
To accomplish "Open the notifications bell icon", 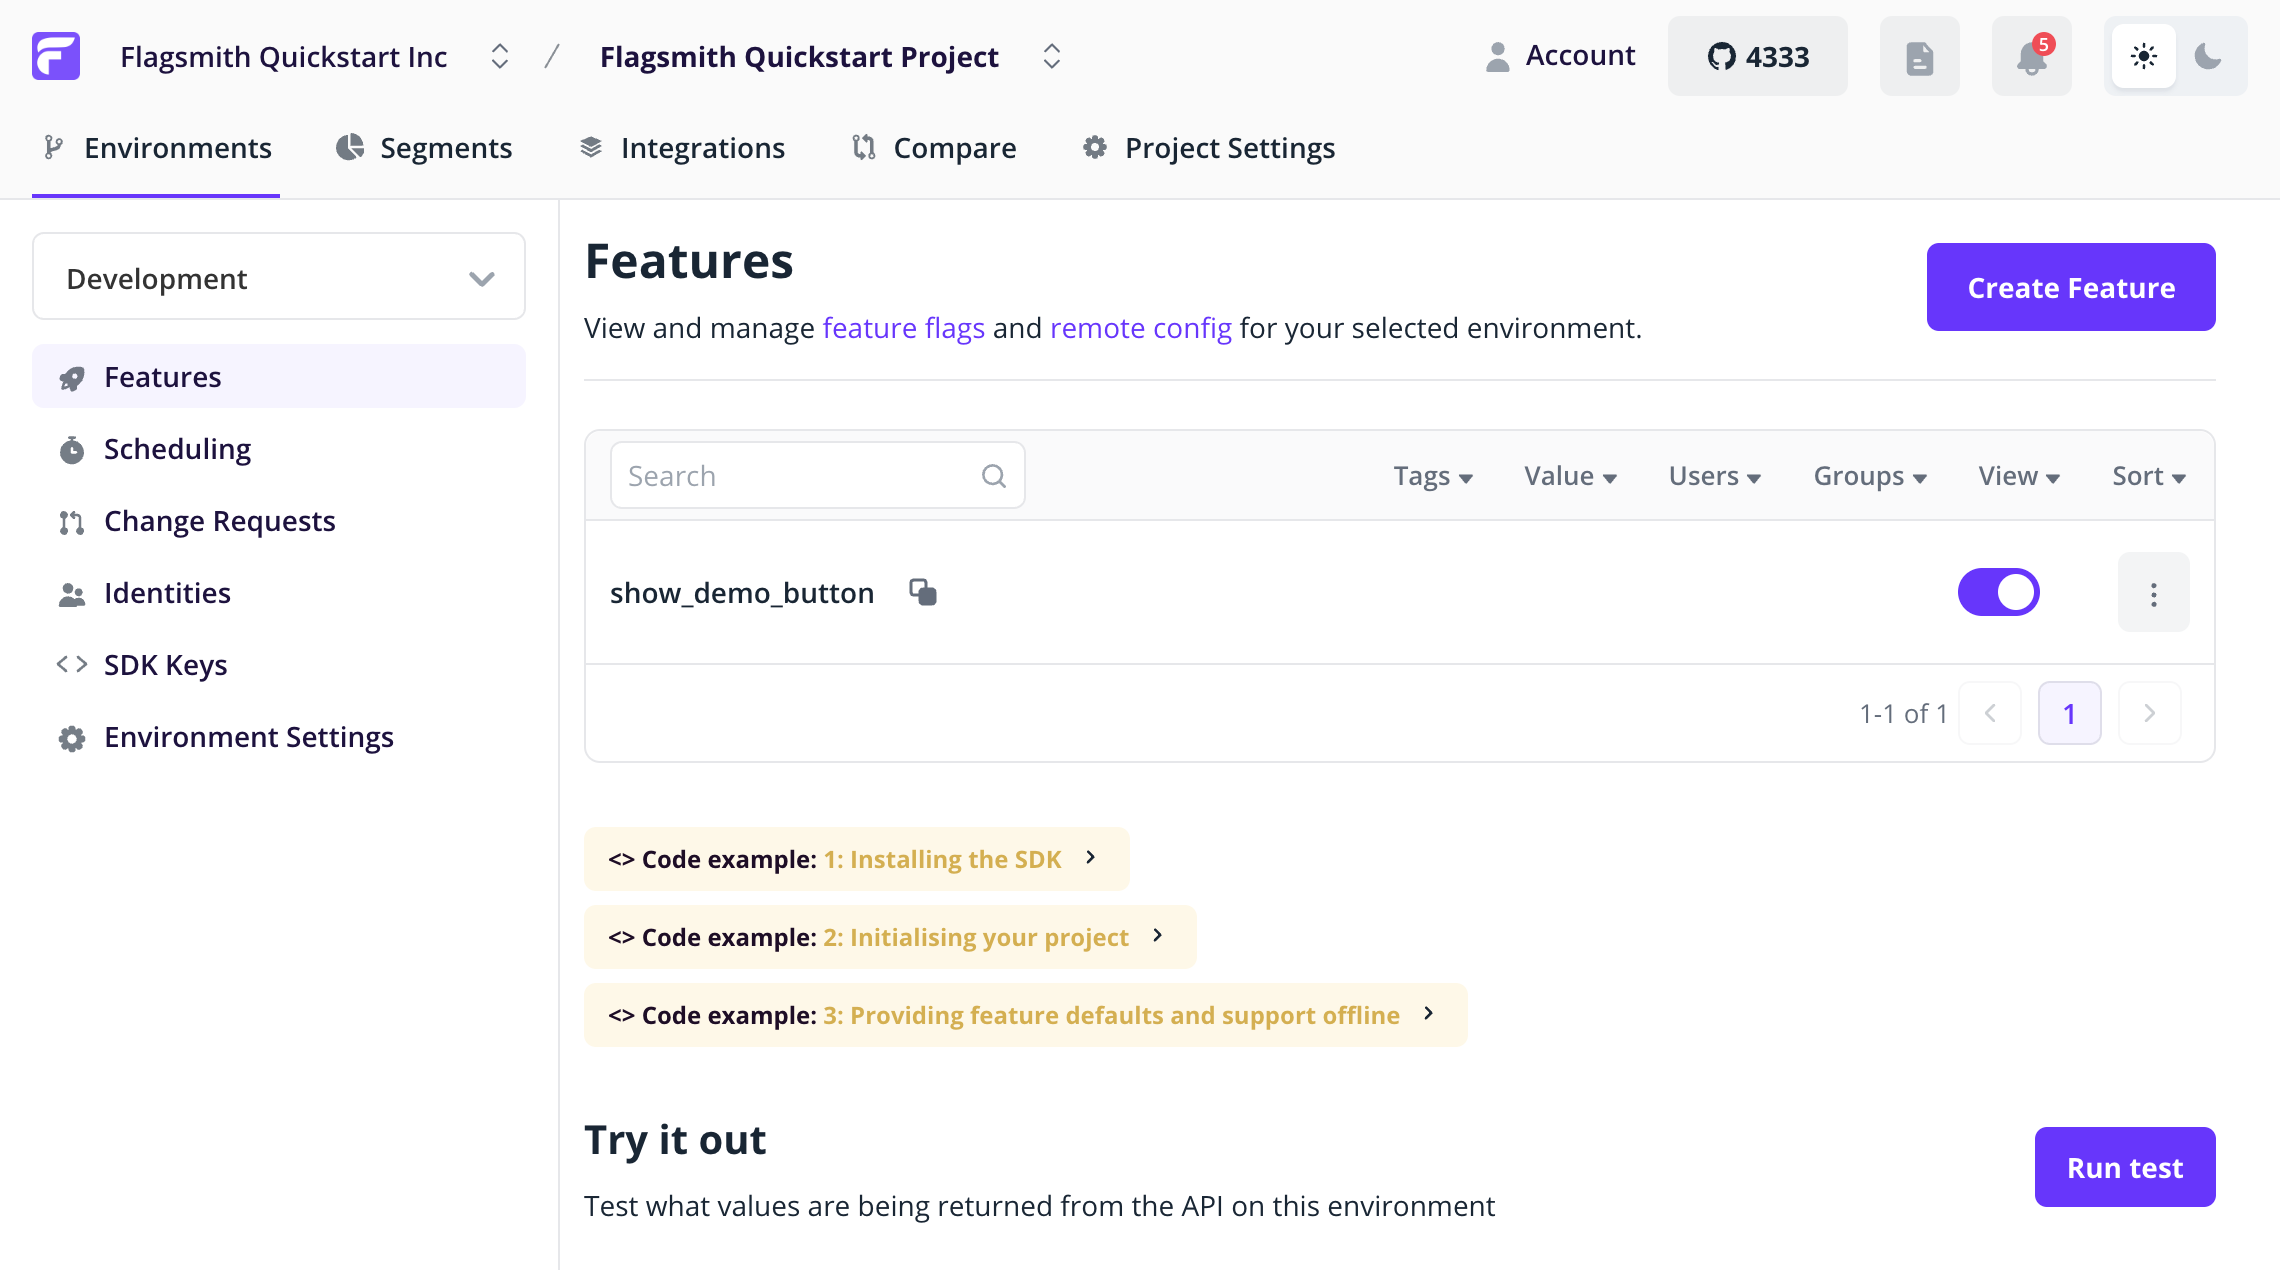I will click(2031, 57).
